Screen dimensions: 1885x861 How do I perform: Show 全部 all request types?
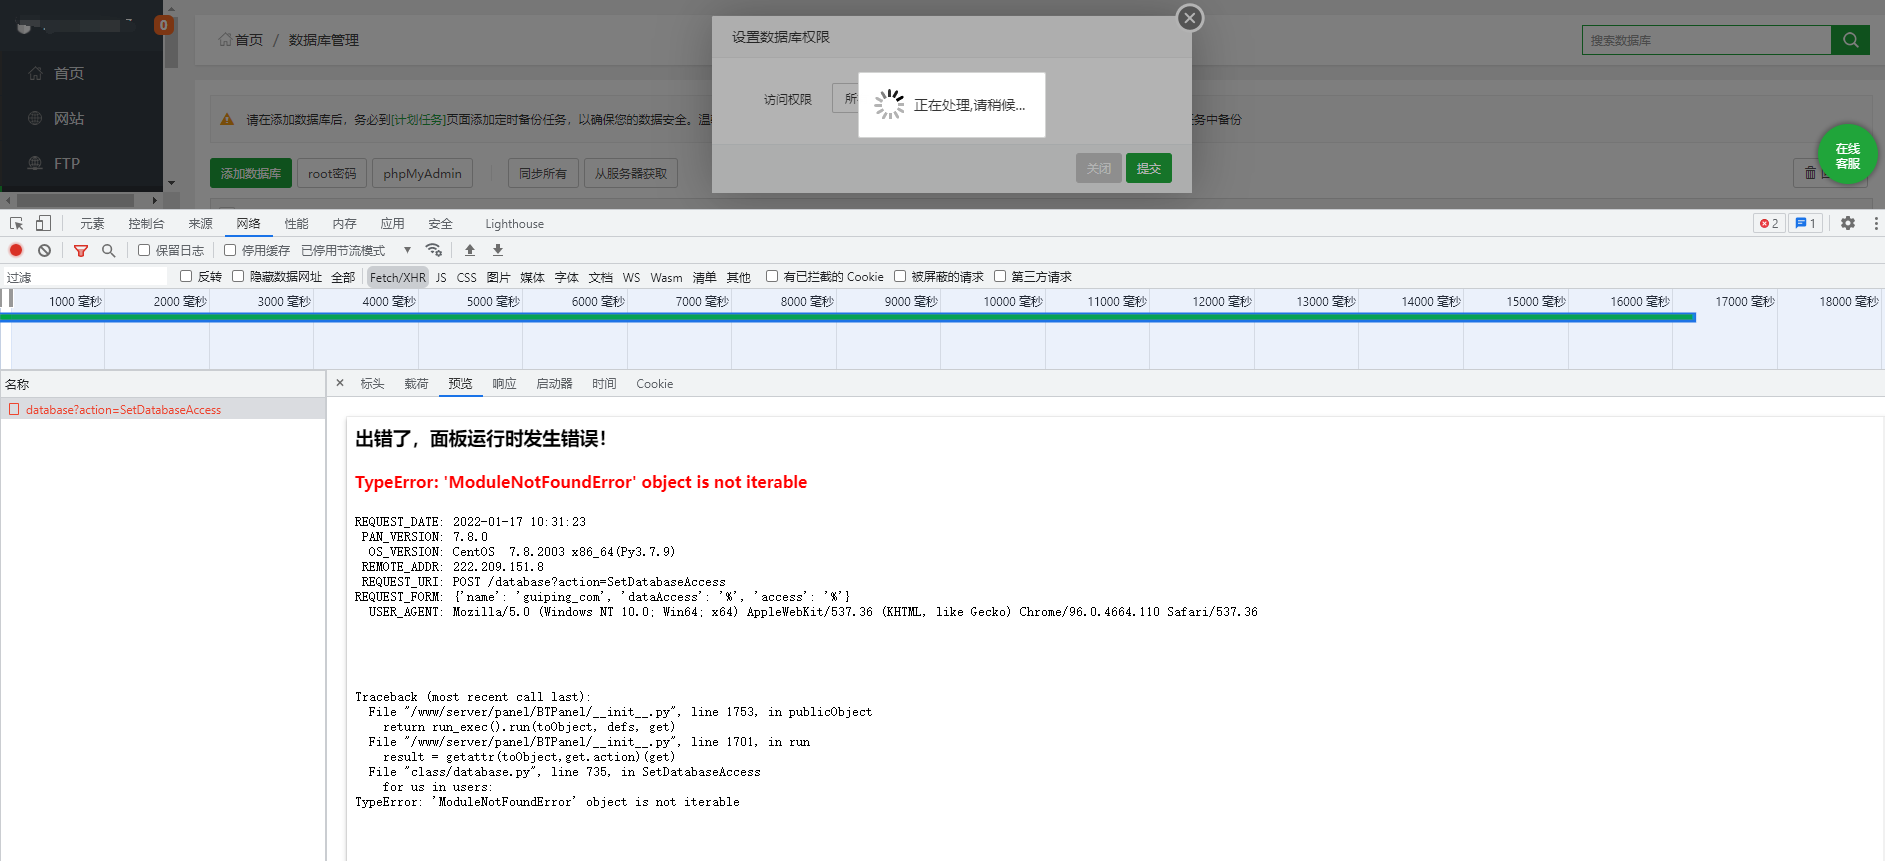click(343, 277)
